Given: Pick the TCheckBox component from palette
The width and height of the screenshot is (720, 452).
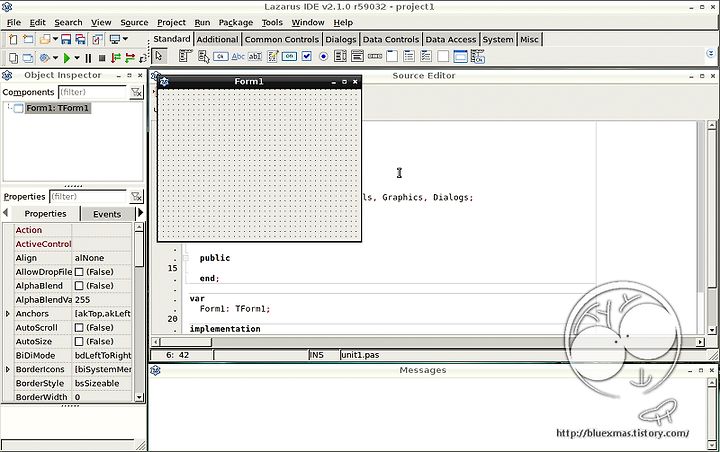Looking at the screenshot, I should click(x=307, y=56).
